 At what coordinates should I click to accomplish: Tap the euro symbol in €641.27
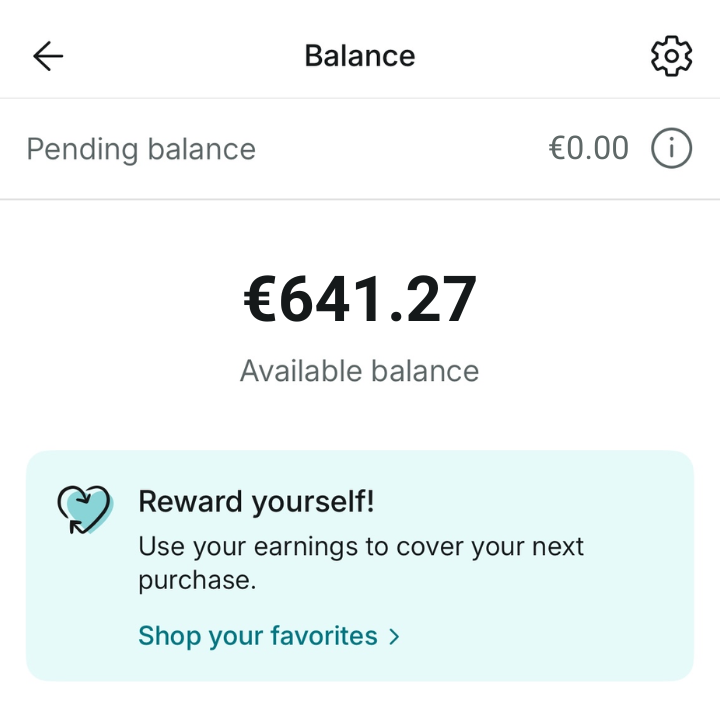(x=260, y=300)
